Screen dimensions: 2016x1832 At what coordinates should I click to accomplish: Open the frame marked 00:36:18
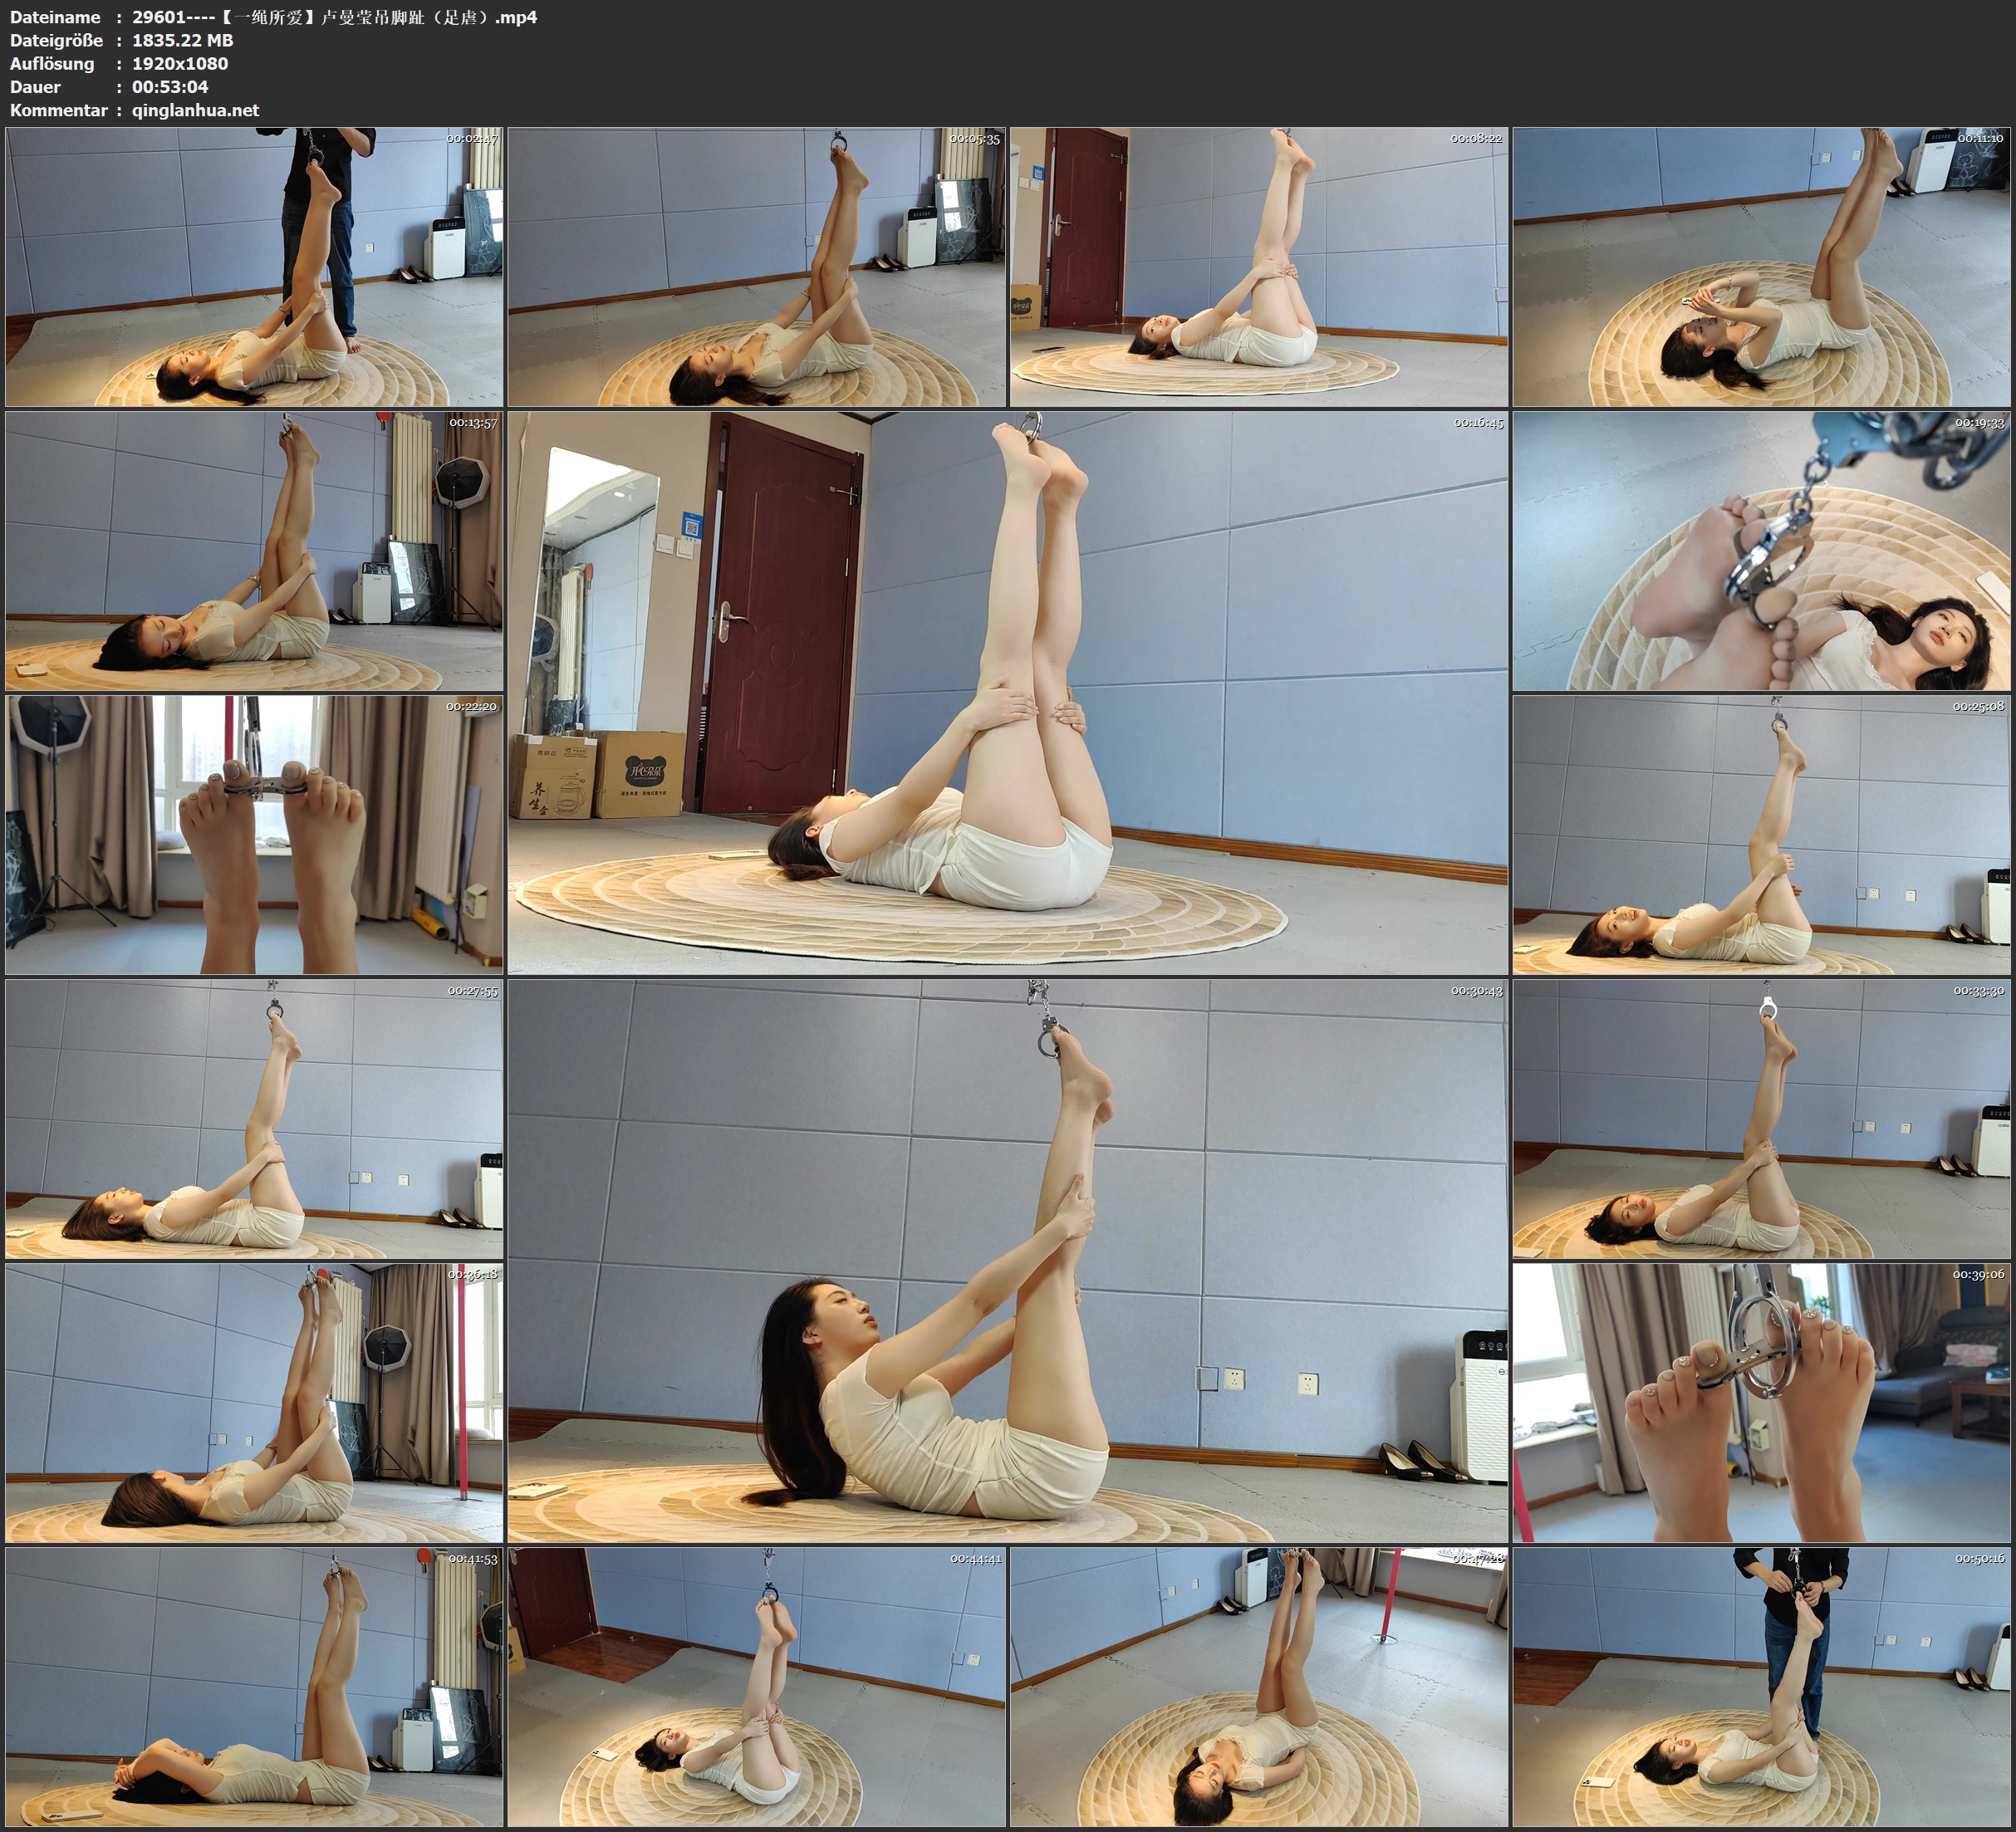(x=254, y=1403)
